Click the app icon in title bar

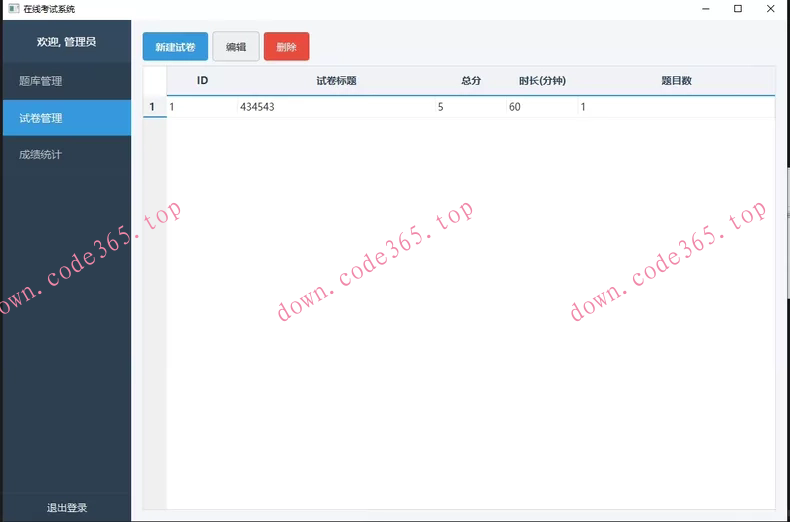point(14,9)
